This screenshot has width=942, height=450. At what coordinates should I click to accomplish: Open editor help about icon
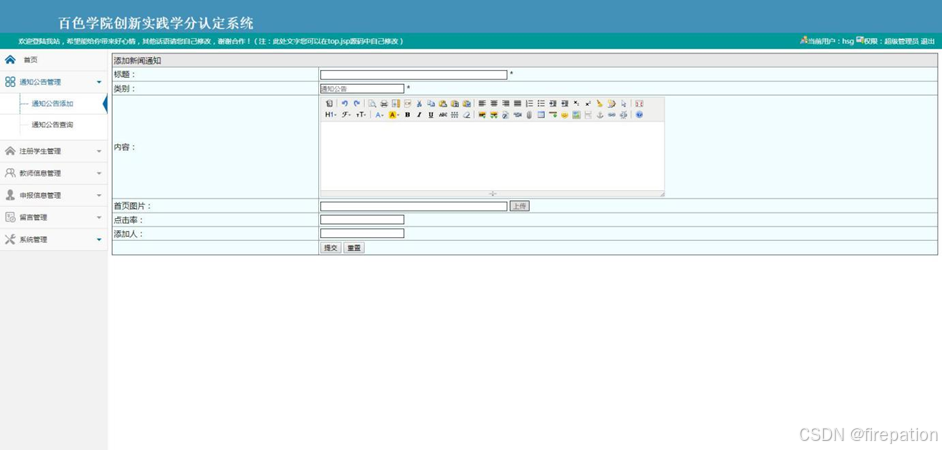coord(639,114)
